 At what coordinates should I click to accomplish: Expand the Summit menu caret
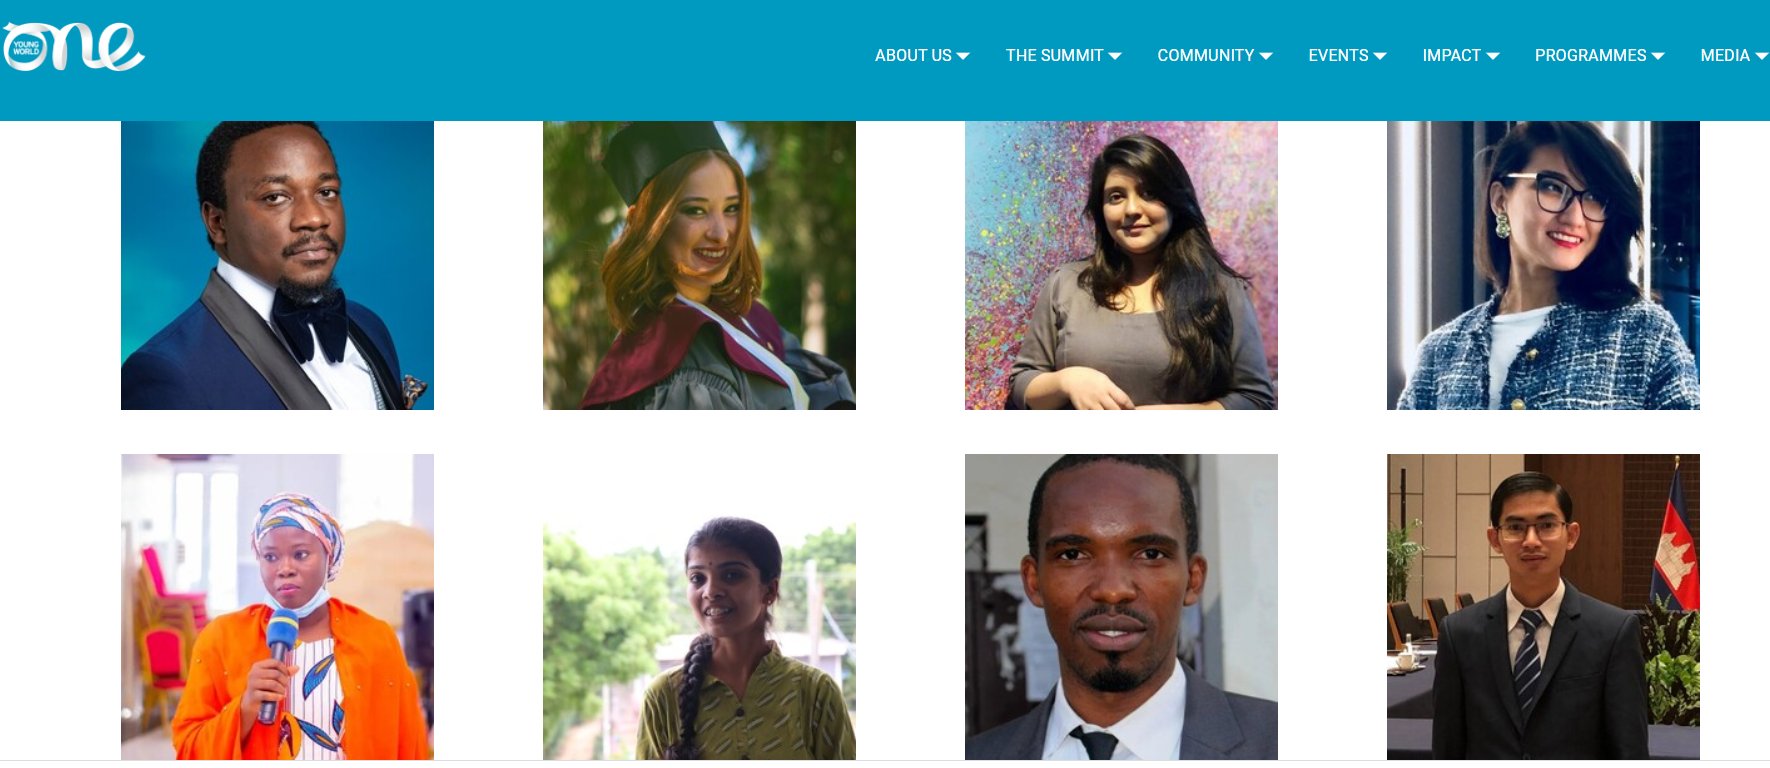tap(1115, 56)
